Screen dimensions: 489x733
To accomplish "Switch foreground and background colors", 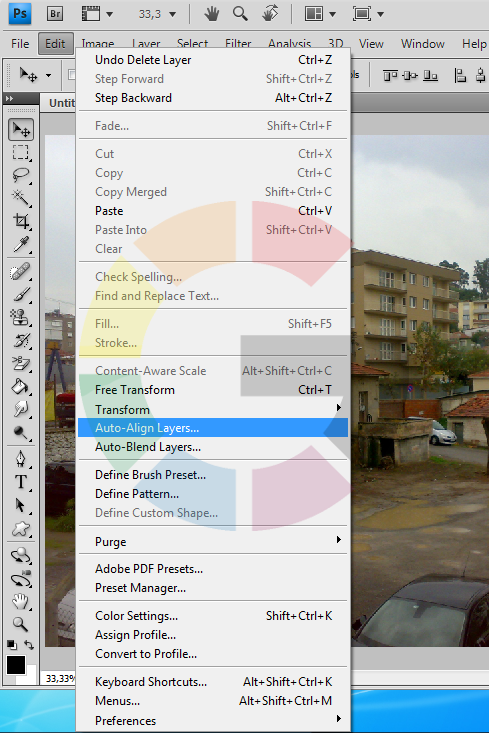I will coord(29,645).
